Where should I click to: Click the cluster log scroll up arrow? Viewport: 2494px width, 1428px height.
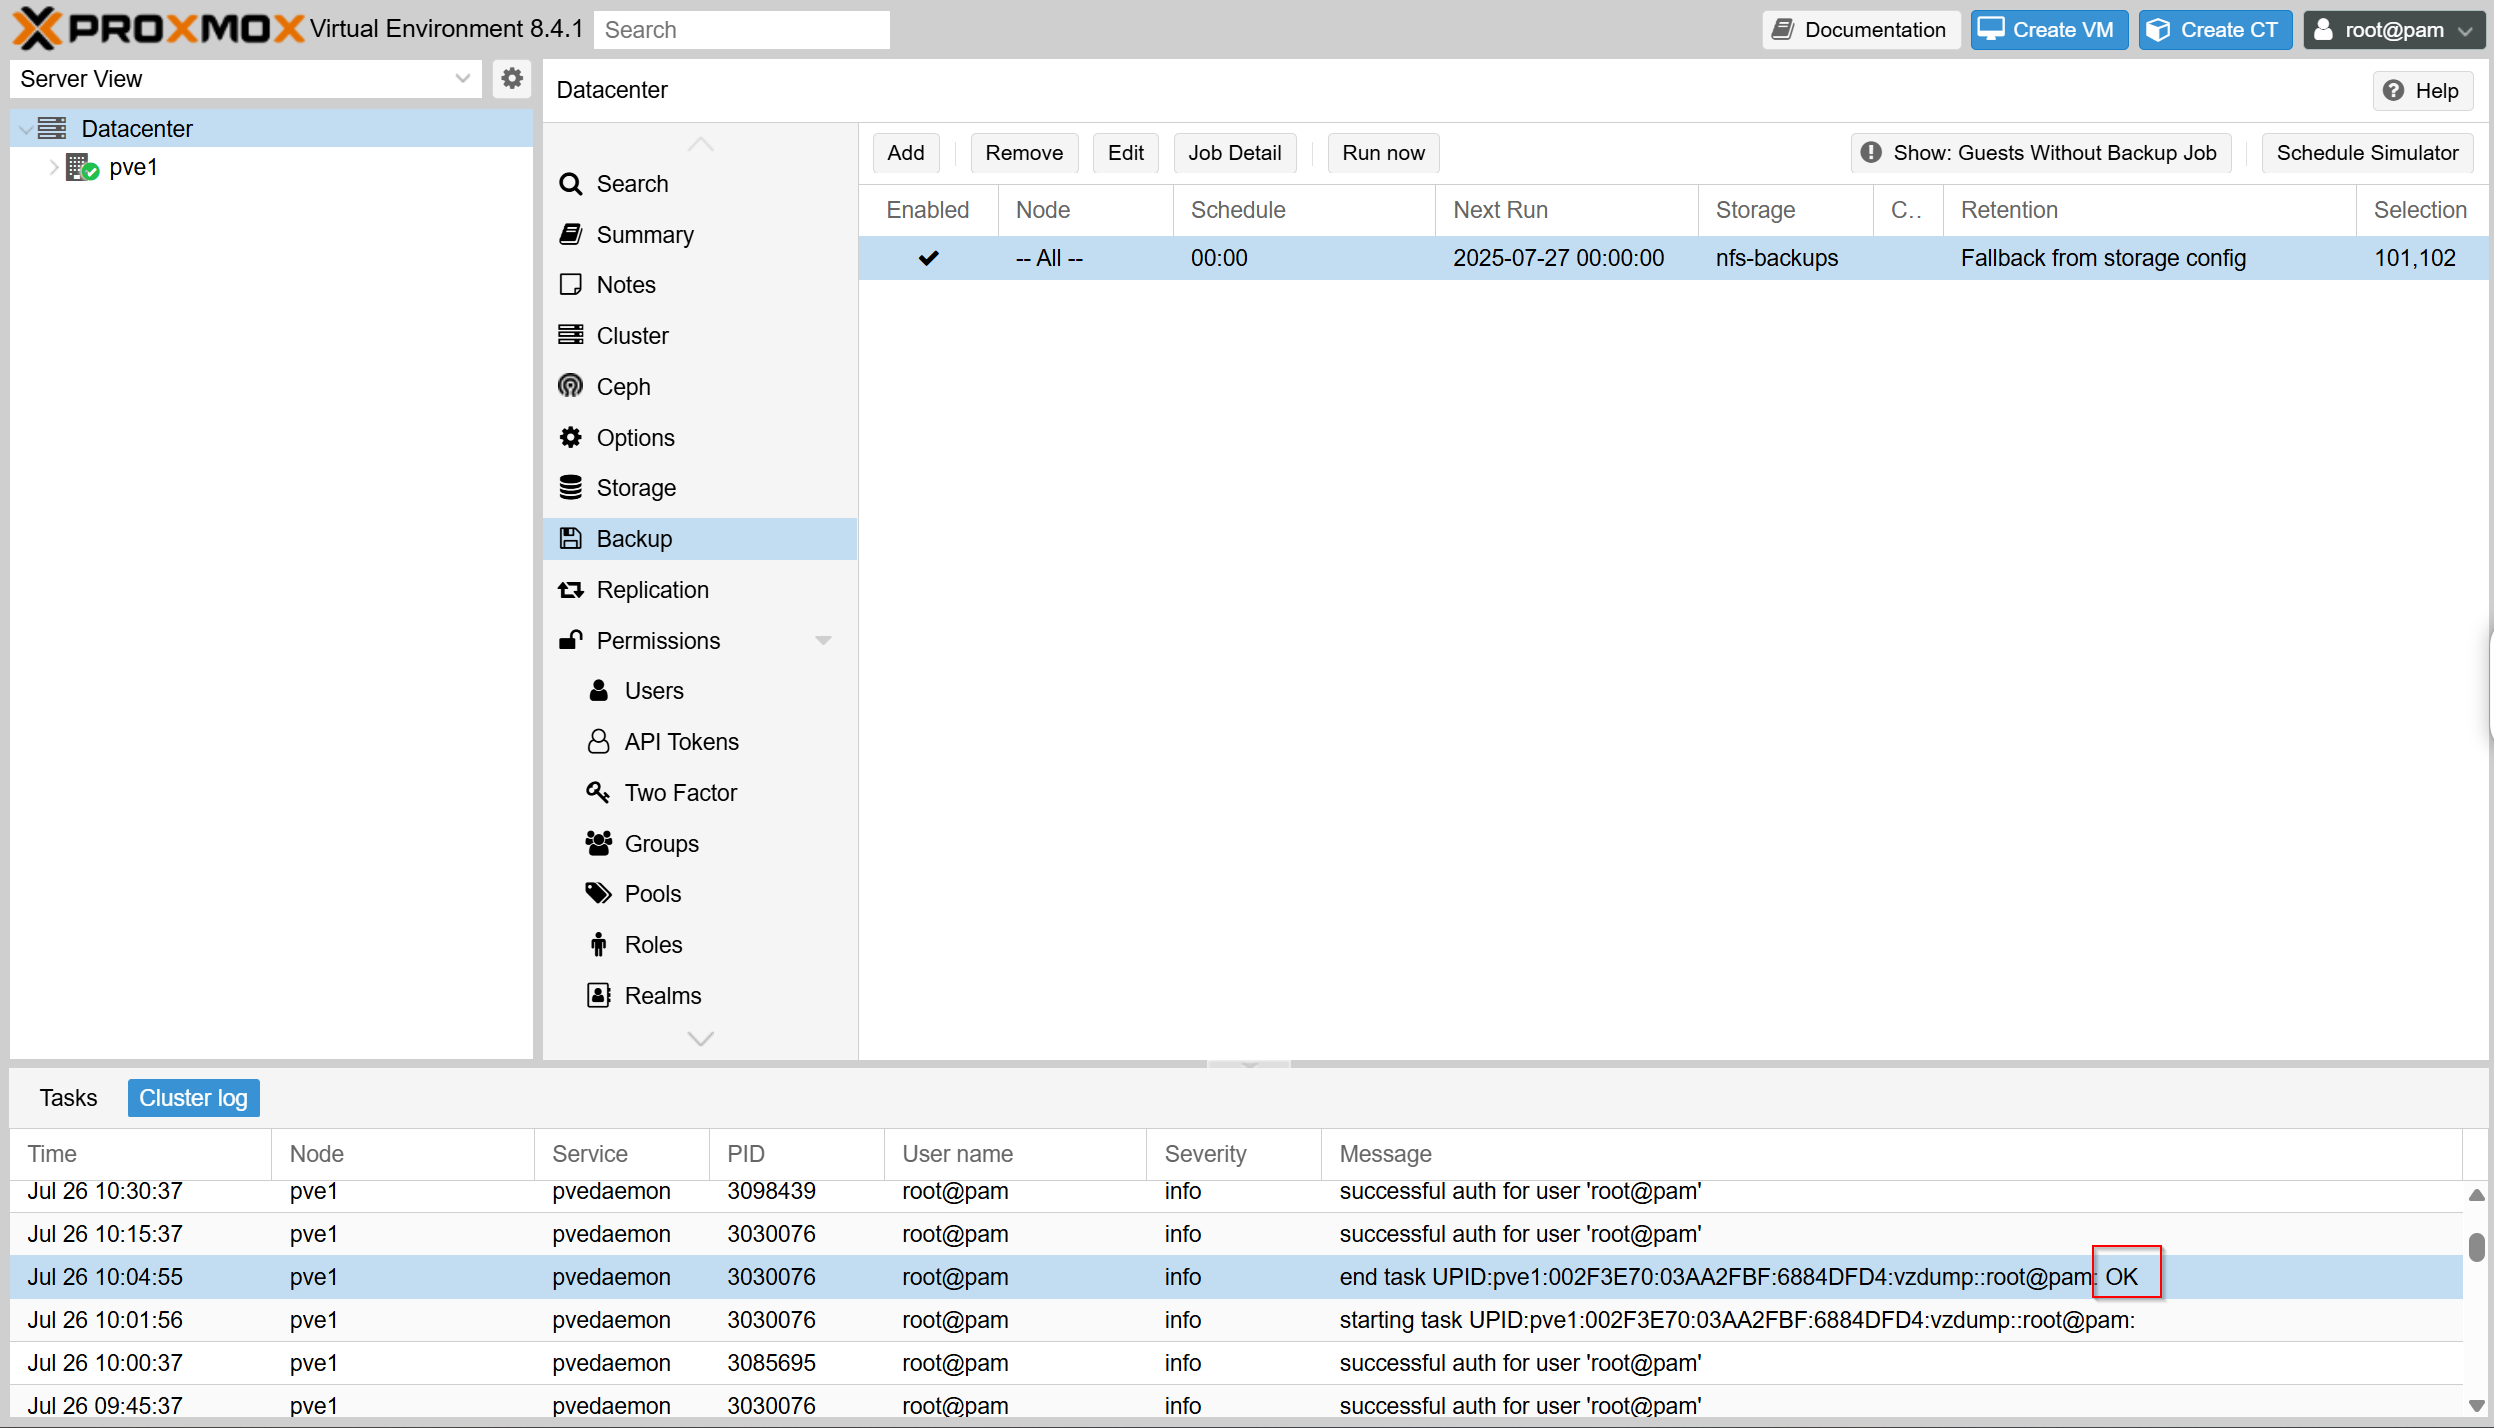pyautogui.click(x=2476, y=1195)
